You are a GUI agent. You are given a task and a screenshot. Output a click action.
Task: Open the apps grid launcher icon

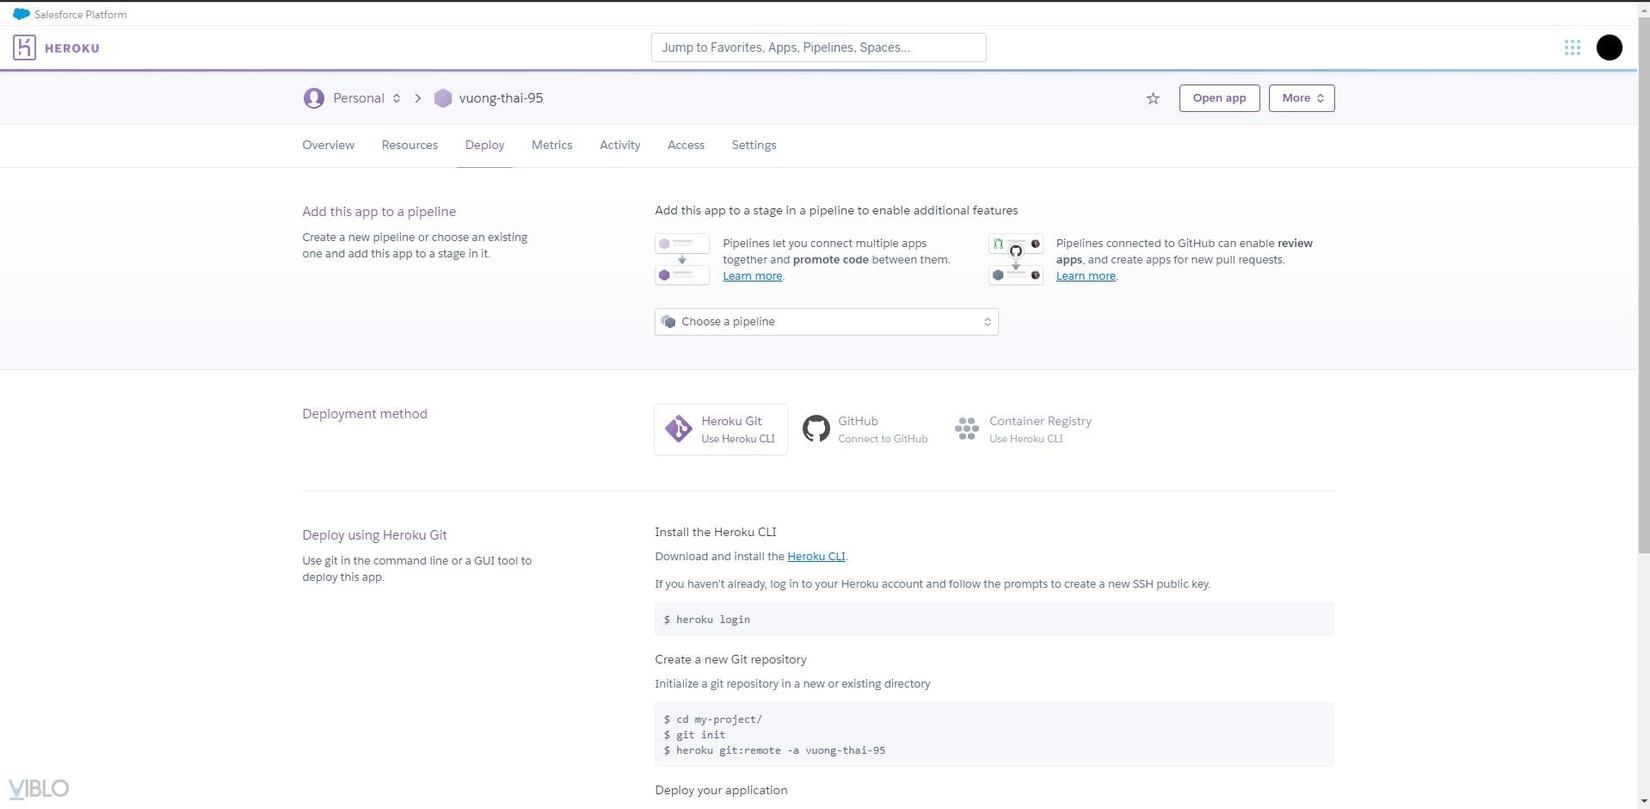(x=1572, y=48)
